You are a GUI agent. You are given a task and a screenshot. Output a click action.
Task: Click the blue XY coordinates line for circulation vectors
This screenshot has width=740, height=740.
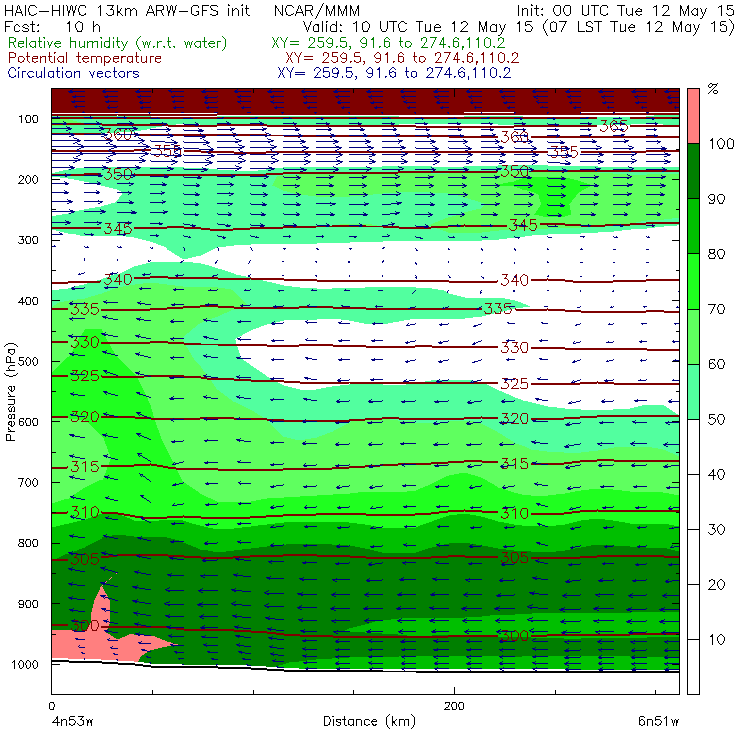(x=394, y=73)
